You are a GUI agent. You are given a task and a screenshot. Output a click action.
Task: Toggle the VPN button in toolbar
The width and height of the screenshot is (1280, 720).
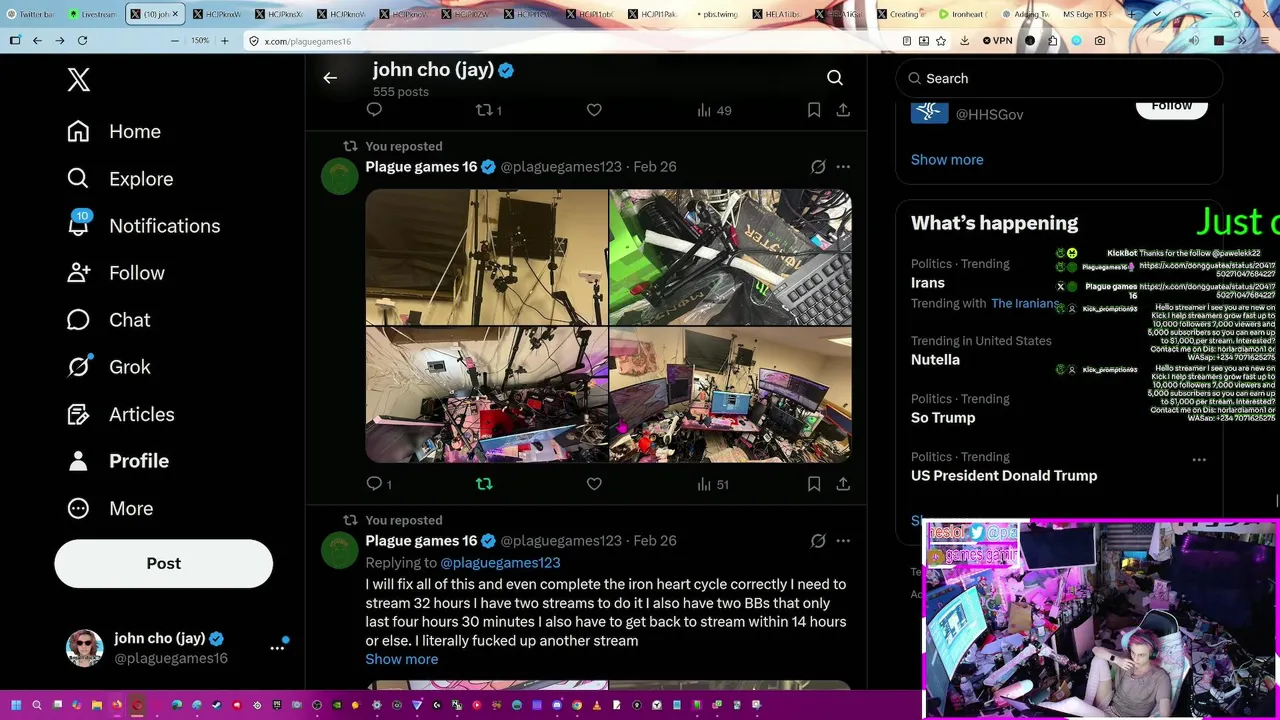tap(997, 41)
